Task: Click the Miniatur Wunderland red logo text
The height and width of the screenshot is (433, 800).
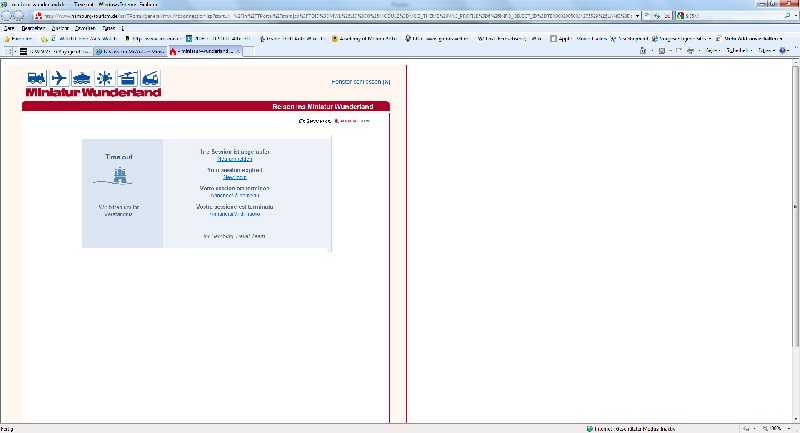Action: coord(93,92)
